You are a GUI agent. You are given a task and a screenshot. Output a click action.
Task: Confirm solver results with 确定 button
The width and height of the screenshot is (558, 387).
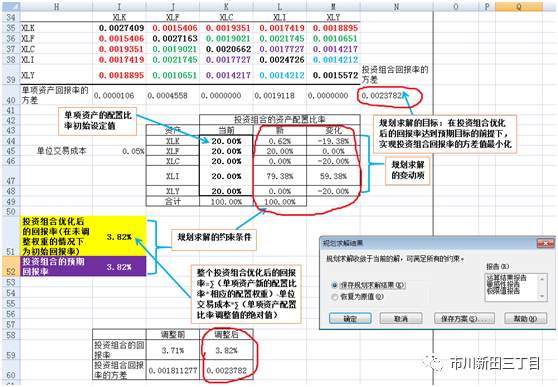point(350,318)
